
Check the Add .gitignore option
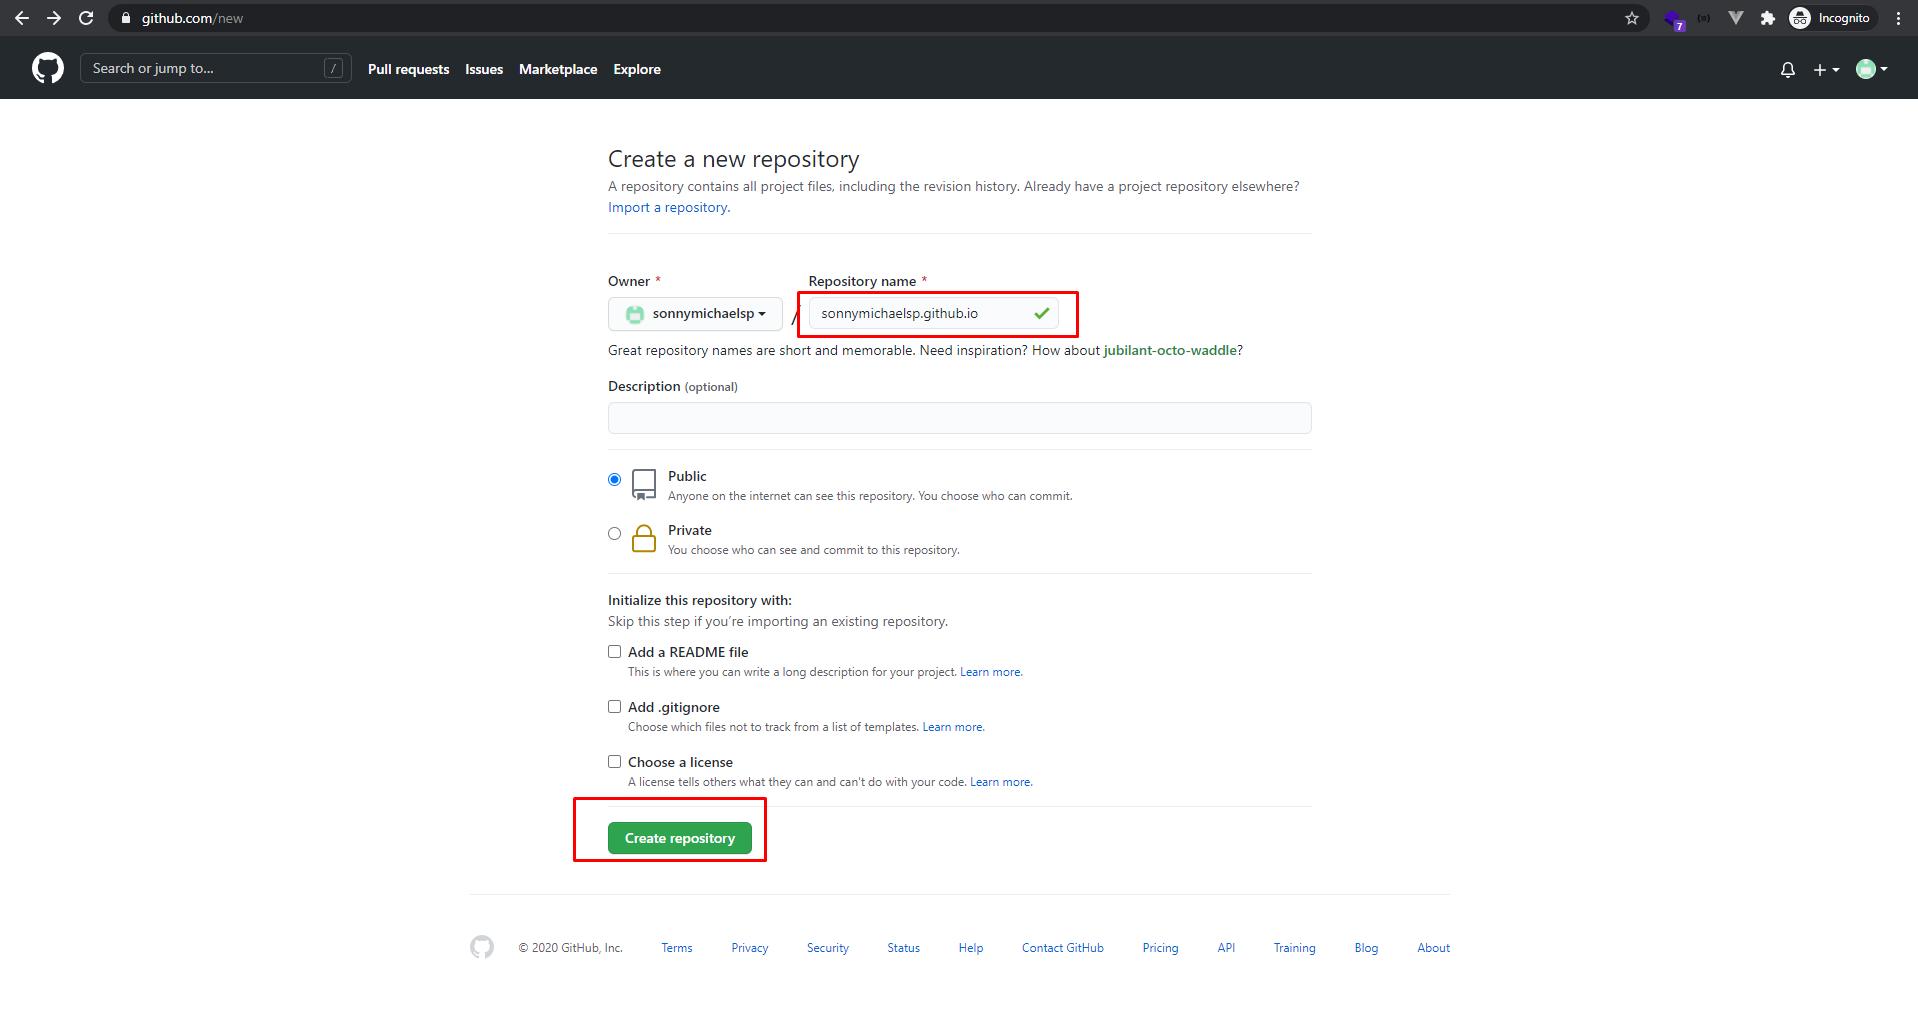pyautogui.click(x=614, y=706)
